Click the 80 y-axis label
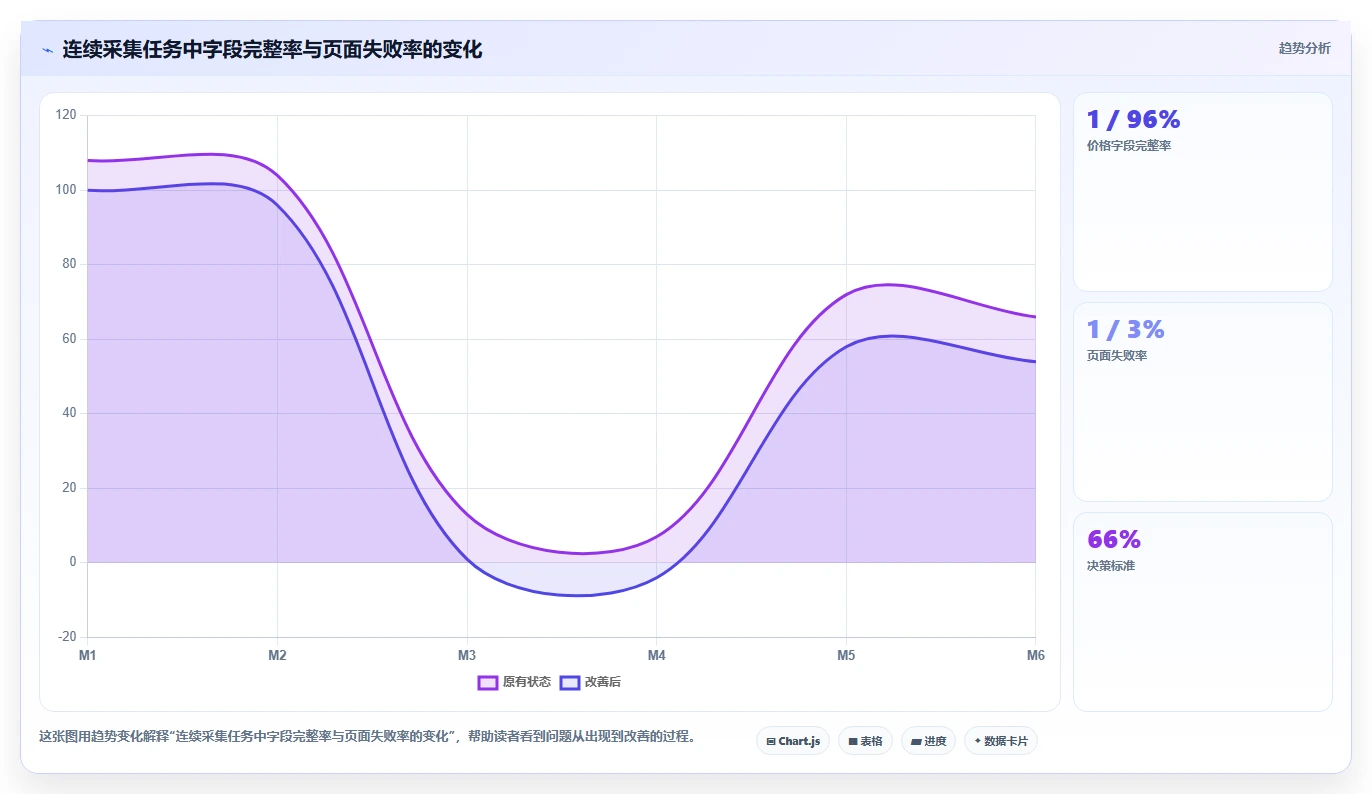 [x=69, y=264]
